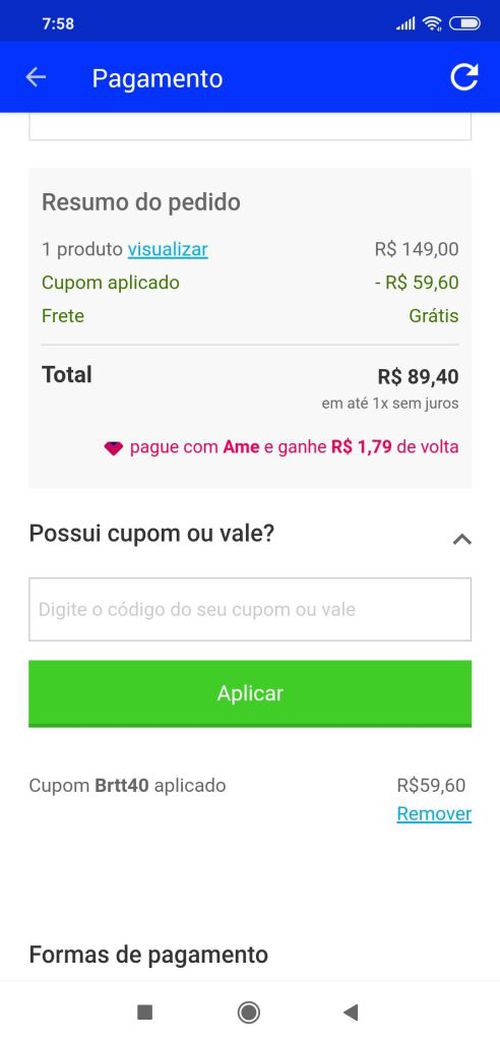Tap 'Possui cupom ou vale?' heading
The width and height of the screenshot is (500, 1041).
coord(151,533)
